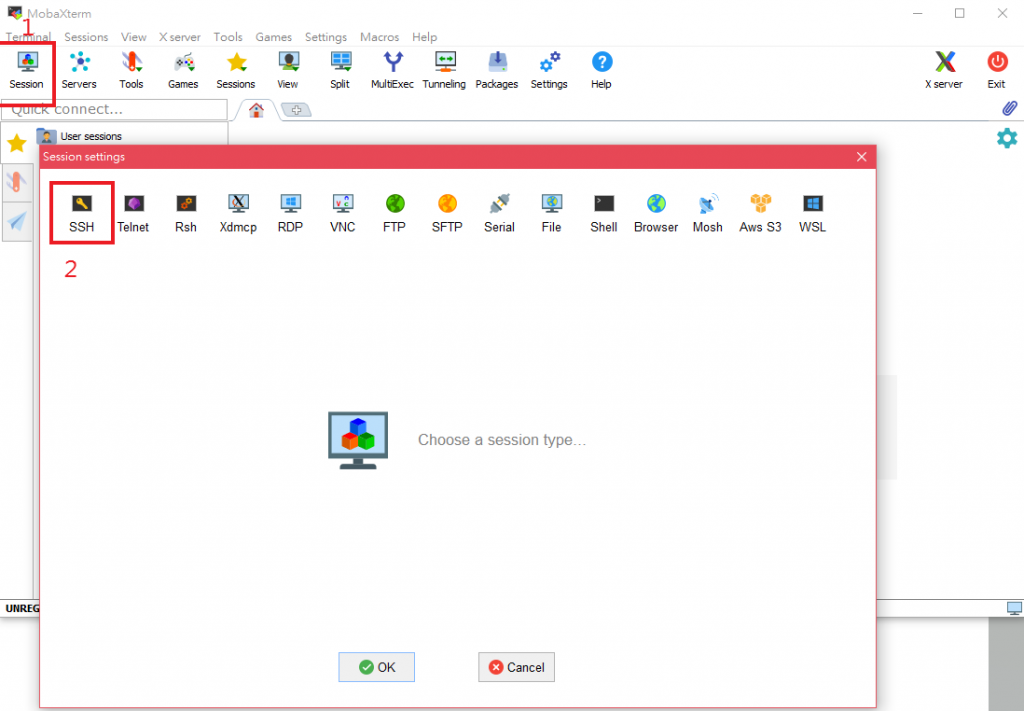This screenshot has height=711, width=1024.
Task: Start the X server toolbar icon
Action: (944, 71)
